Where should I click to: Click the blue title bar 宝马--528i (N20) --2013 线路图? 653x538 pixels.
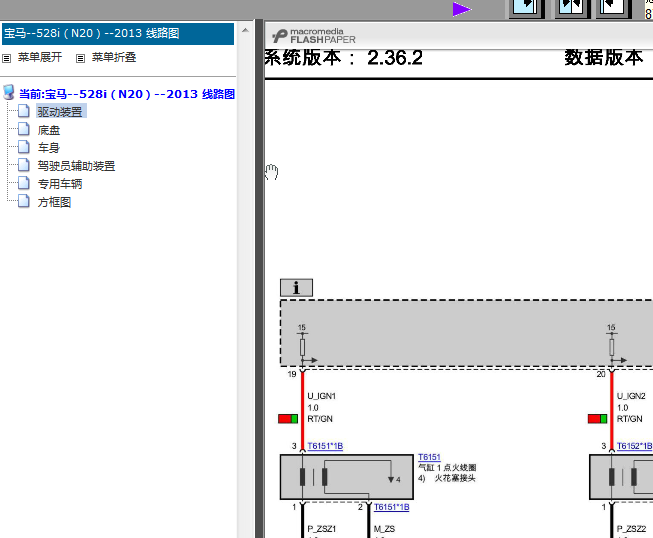pos(118,33)
